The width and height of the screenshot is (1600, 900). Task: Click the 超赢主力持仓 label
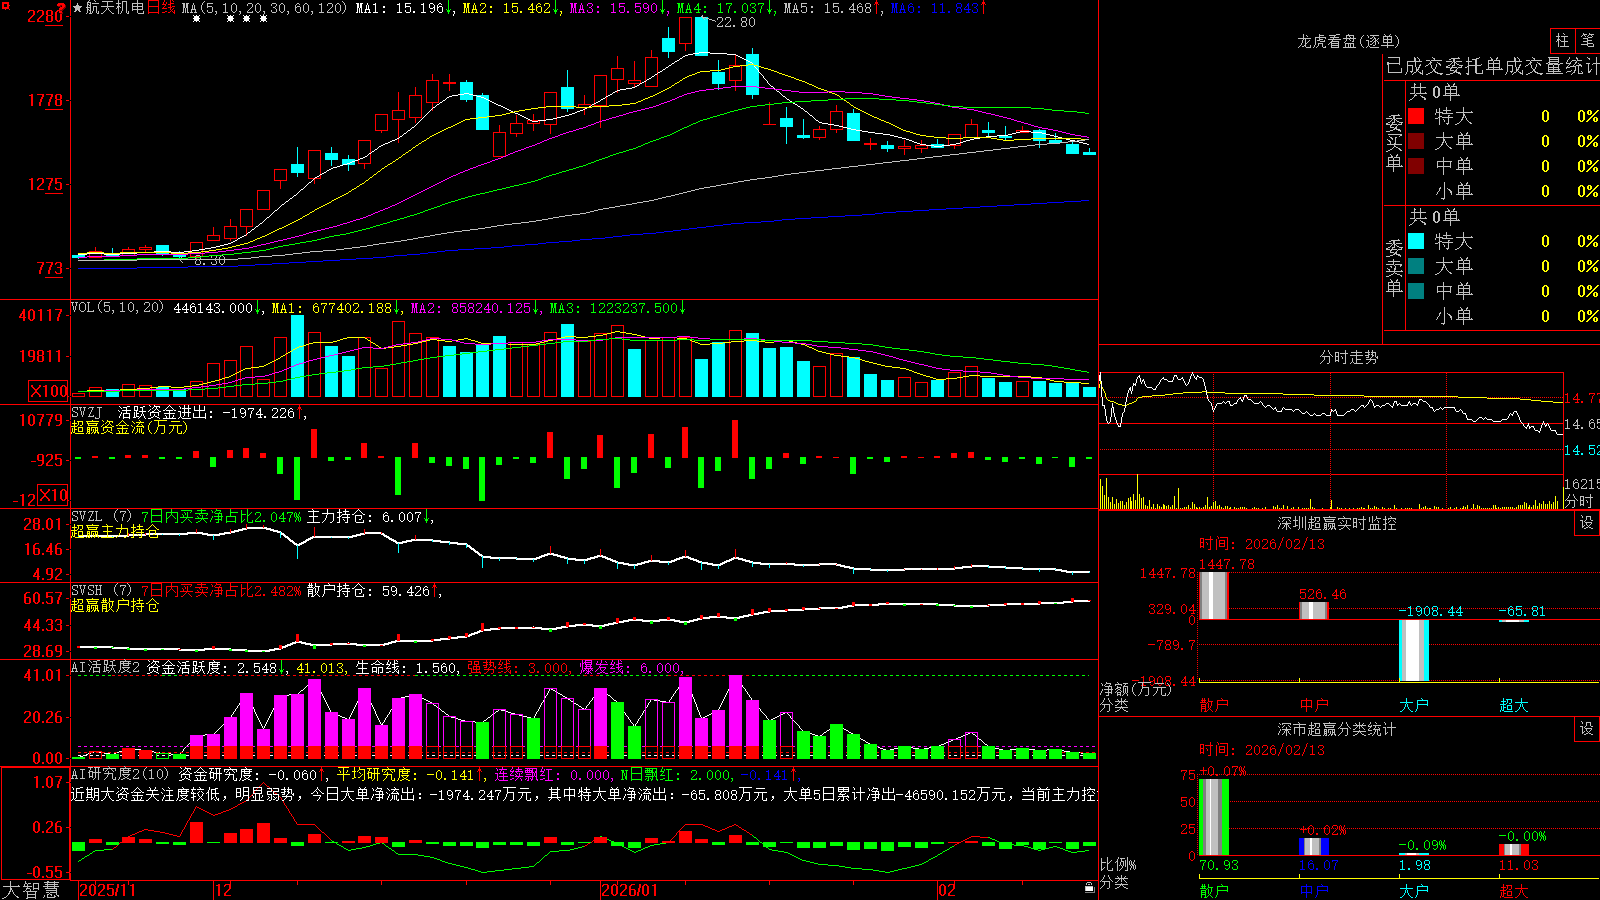115,531
